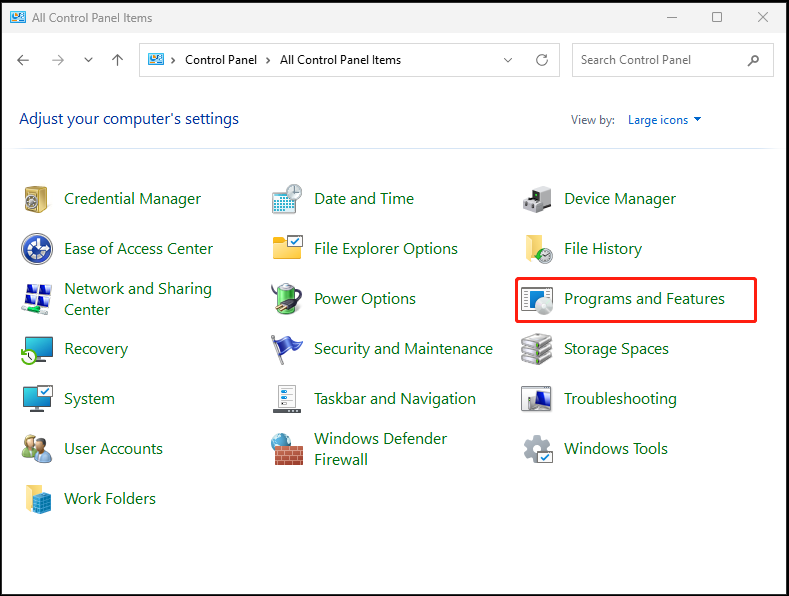
Task: Select the All Control Panel Items breadcrumb
Action: click(x=340, y=60)
